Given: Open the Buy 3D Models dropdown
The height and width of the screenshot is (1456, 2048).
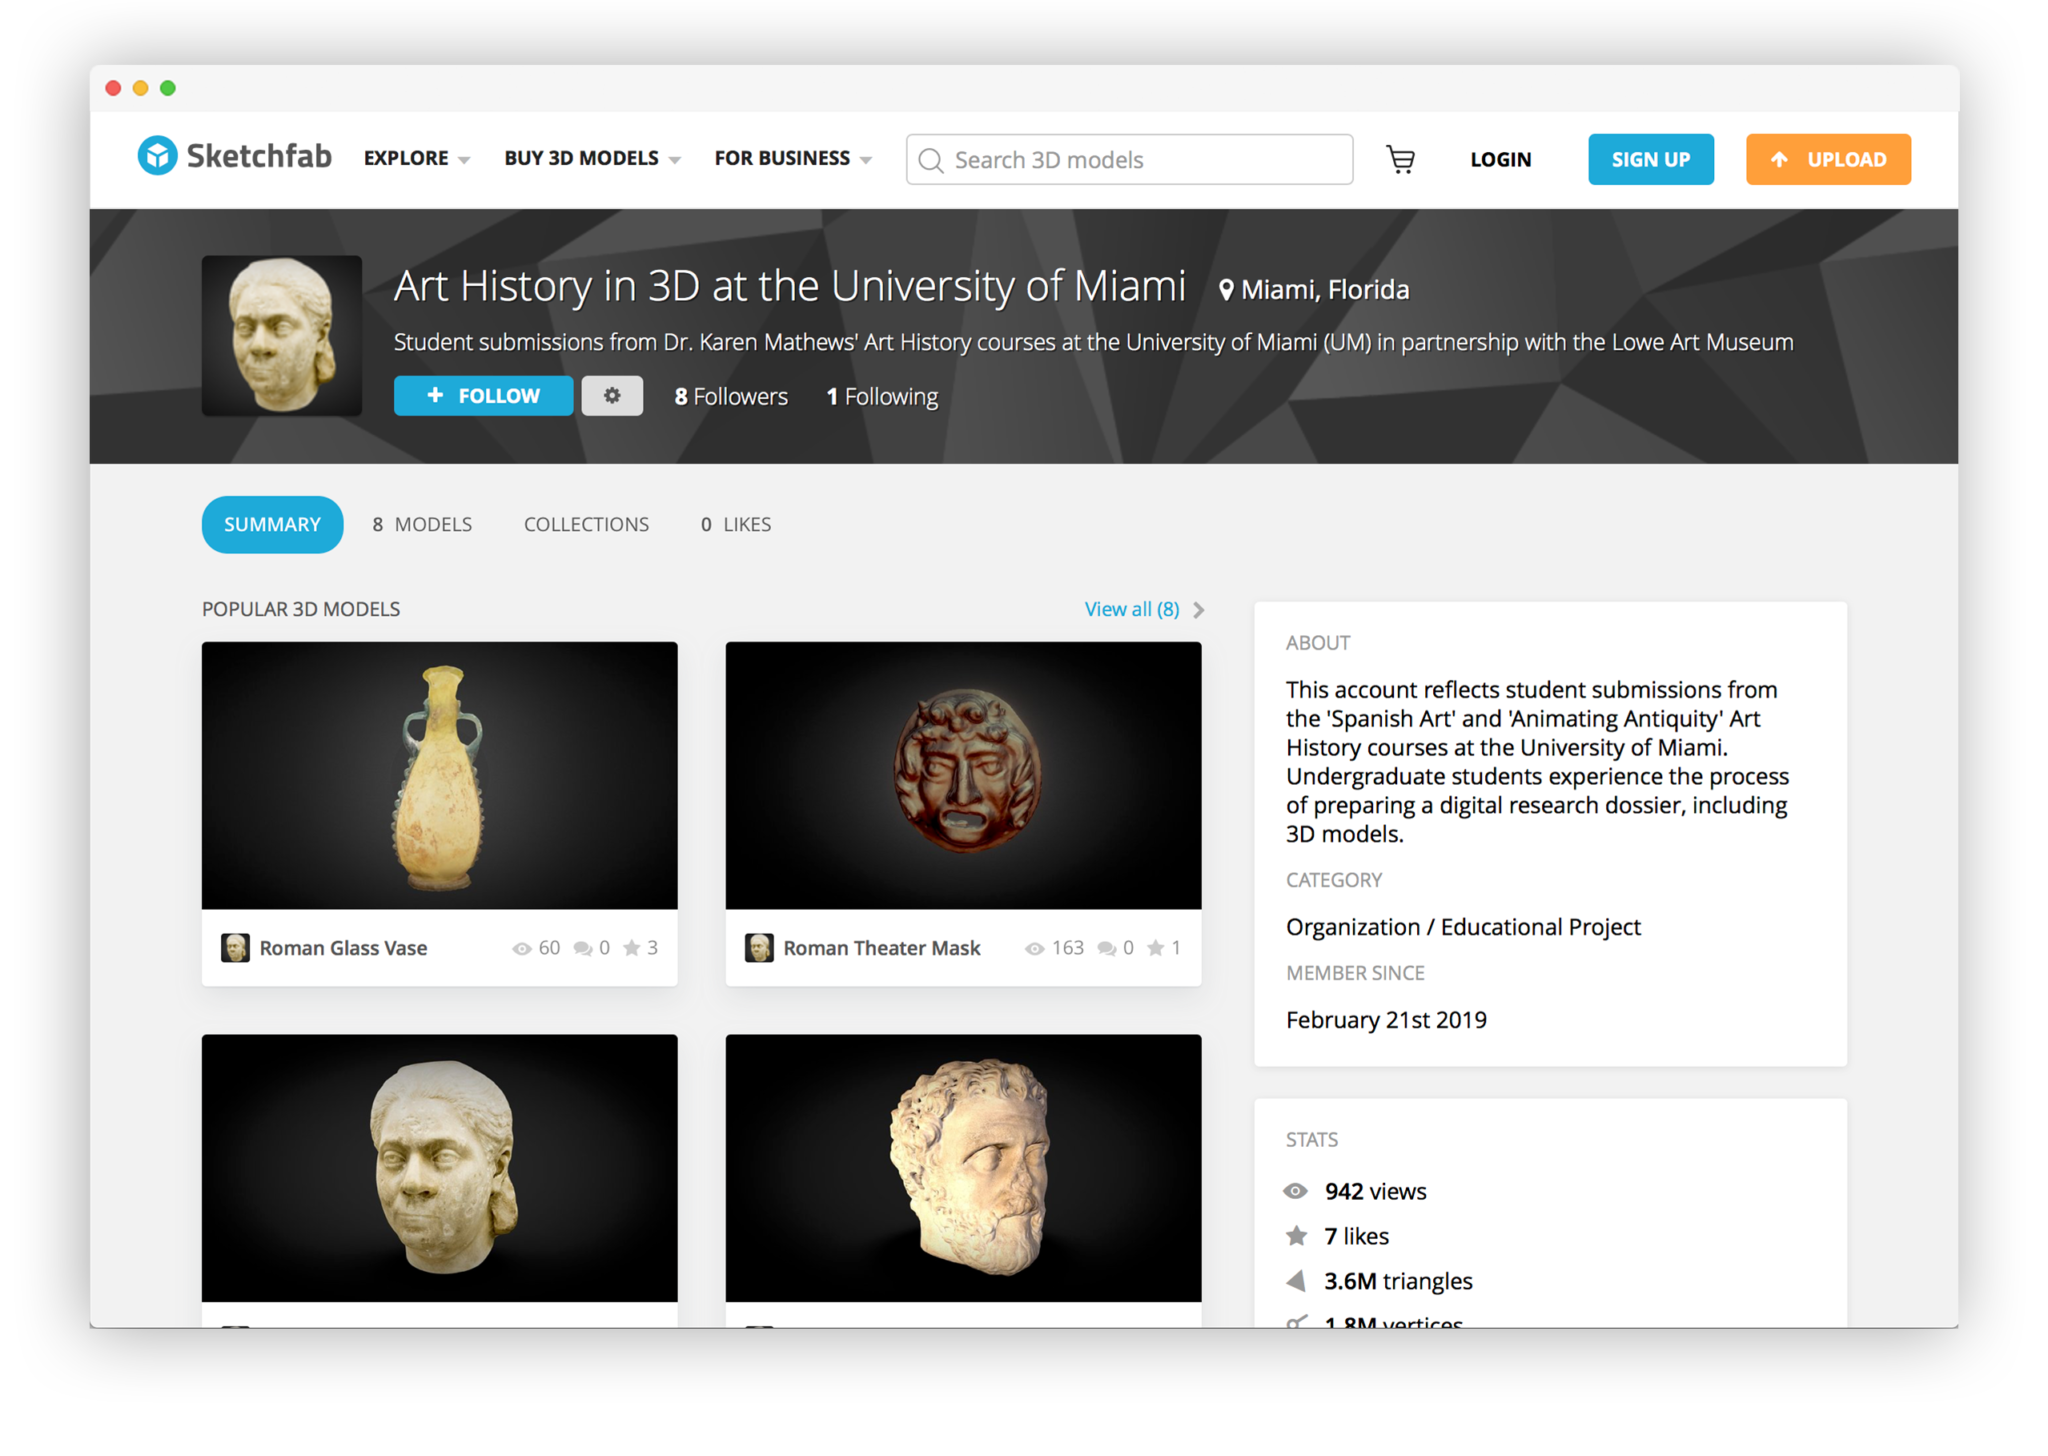Looking at the screenshot, I should (x=590, y=158).
